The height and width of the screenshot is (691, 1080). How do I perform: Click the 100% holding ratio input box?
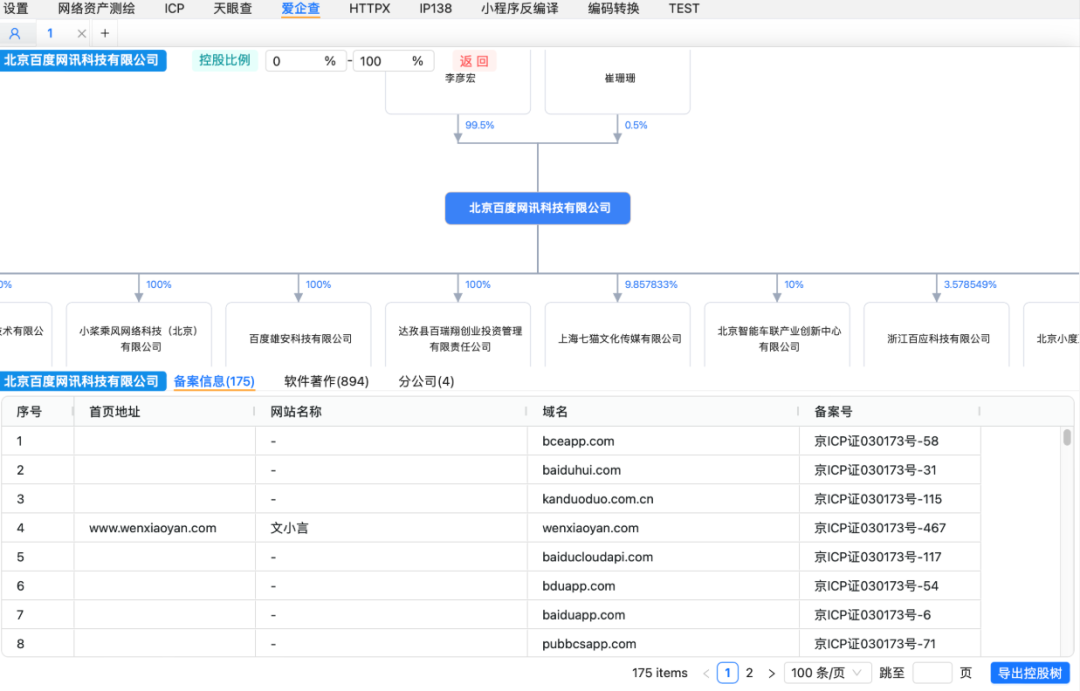[393, 61]
